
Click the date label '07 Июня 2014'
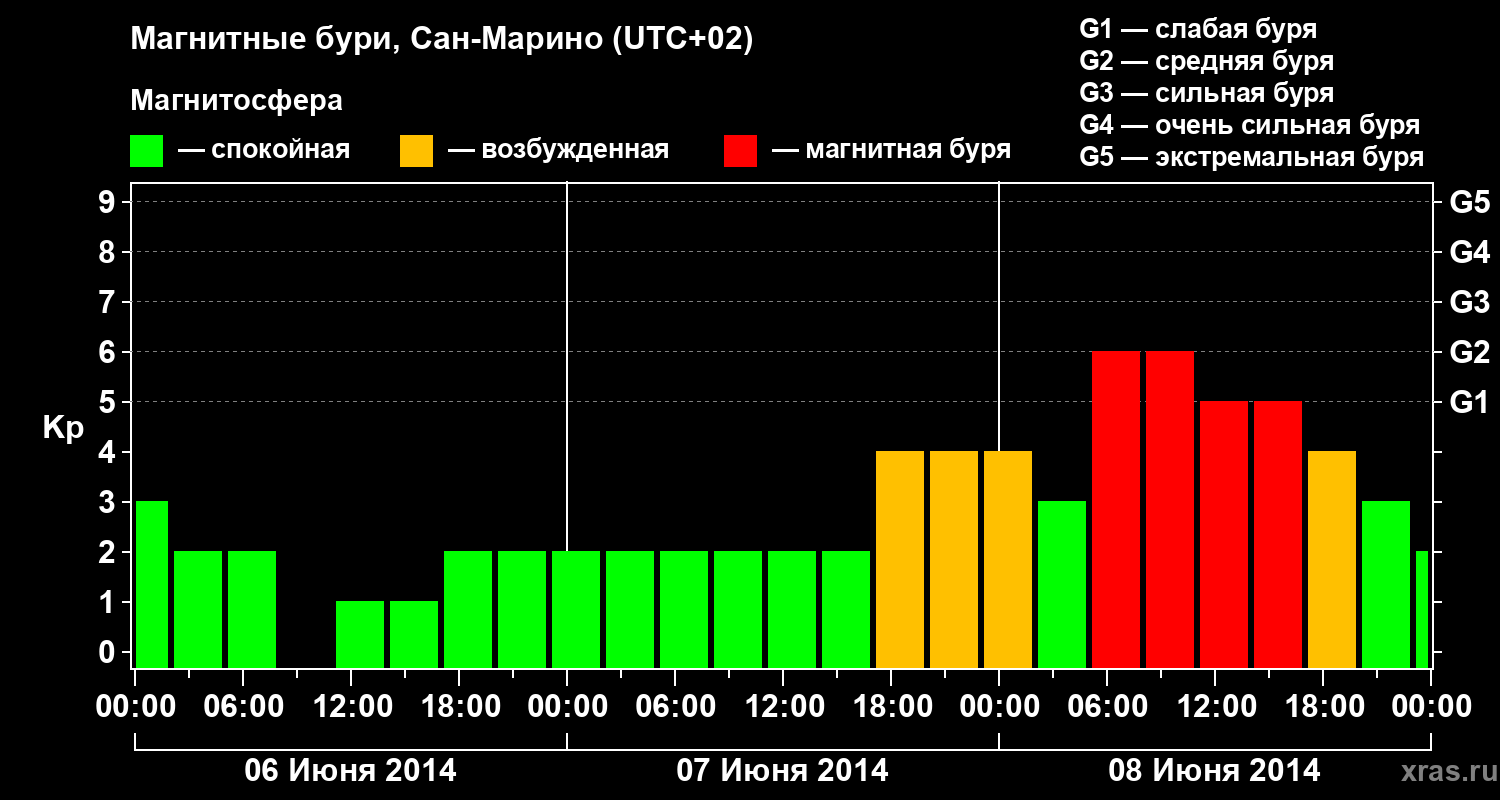tap(783, 771)
